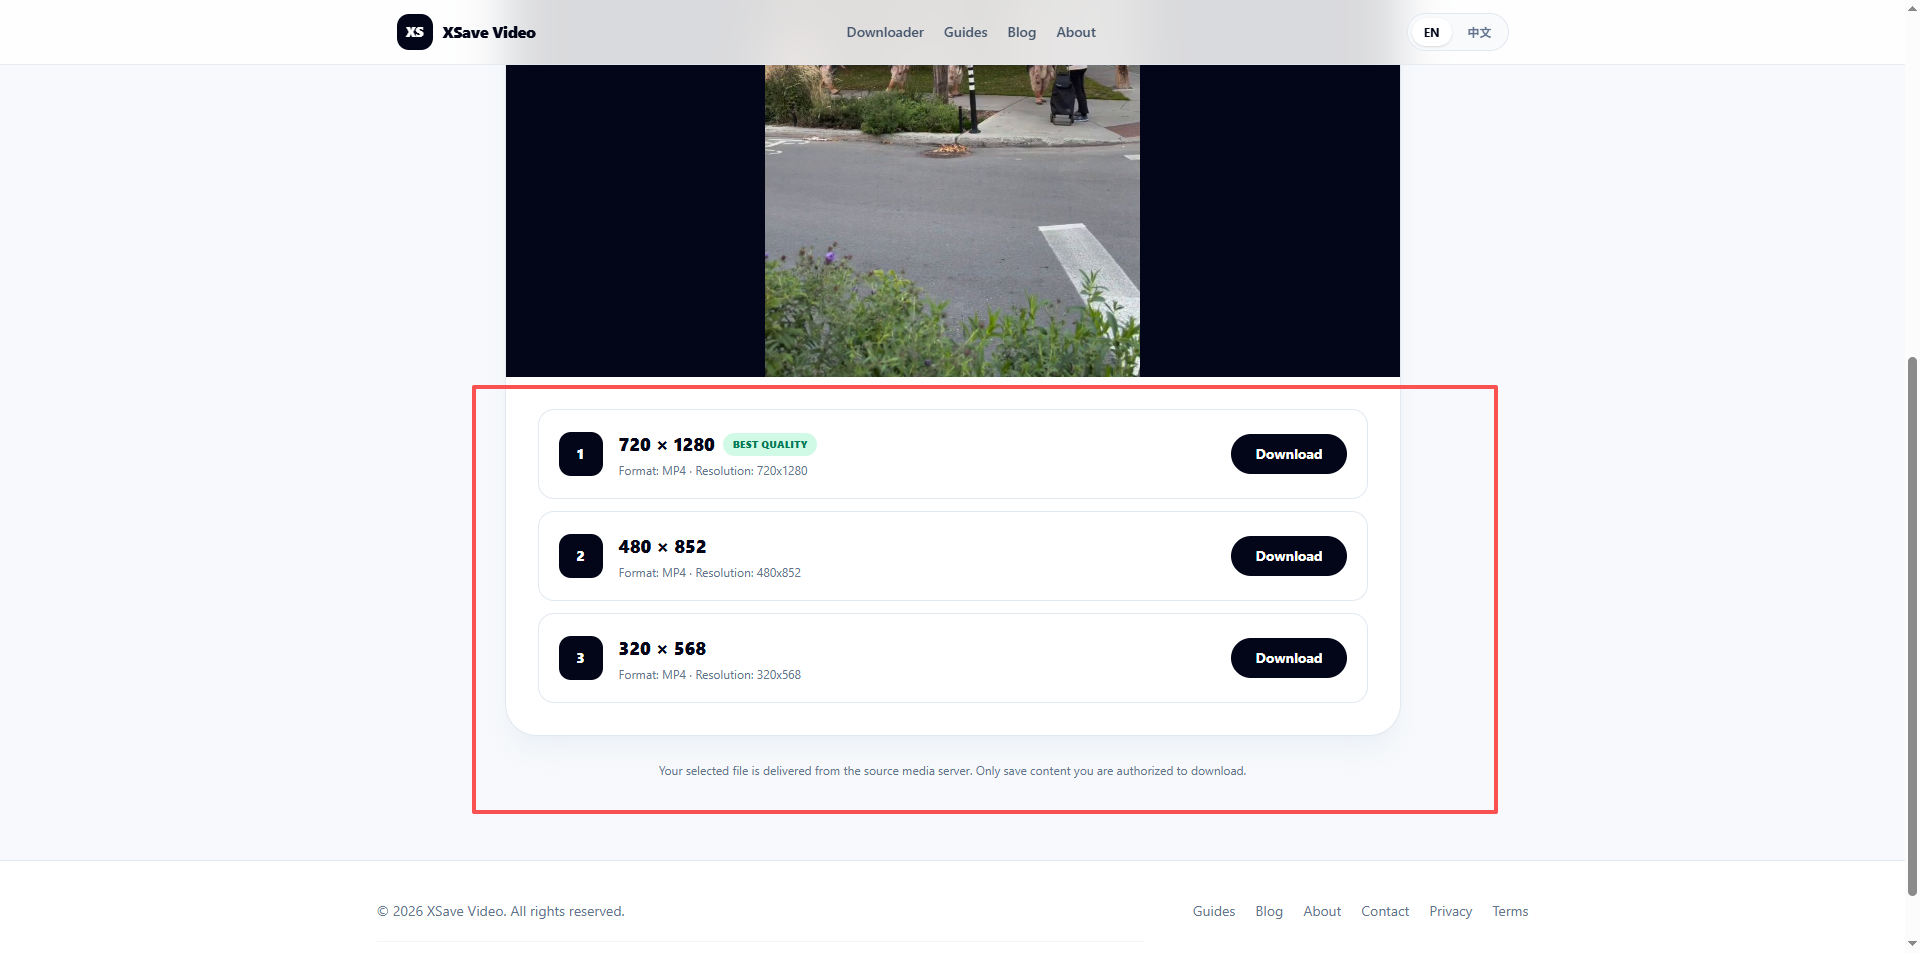Open the About item in top navigation
The image size is (1920, 953).
[1076, 32]
